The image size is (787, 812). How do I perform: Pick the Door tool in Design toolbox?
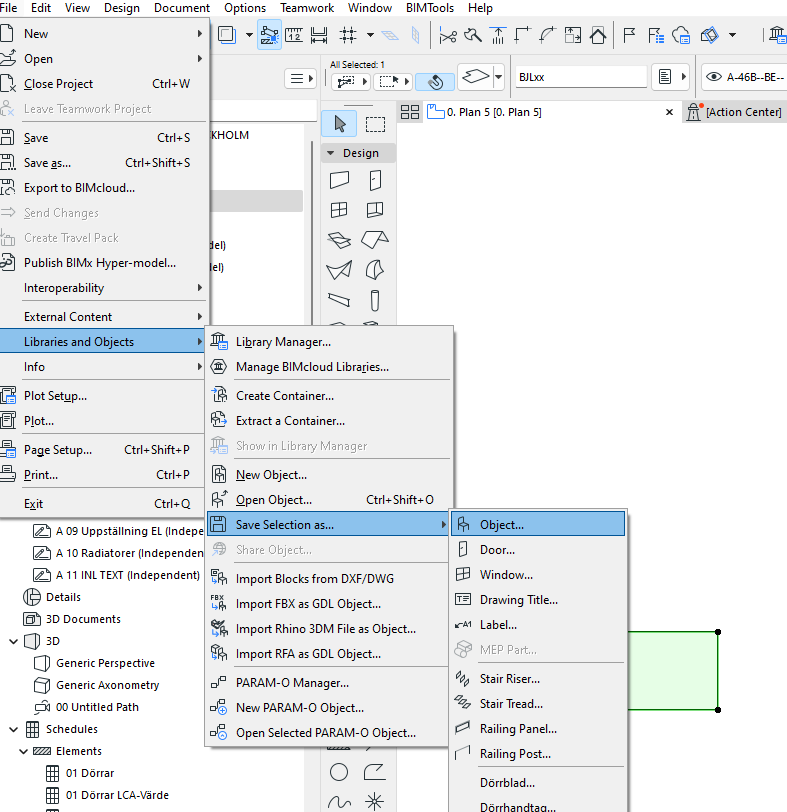point(375,180)
